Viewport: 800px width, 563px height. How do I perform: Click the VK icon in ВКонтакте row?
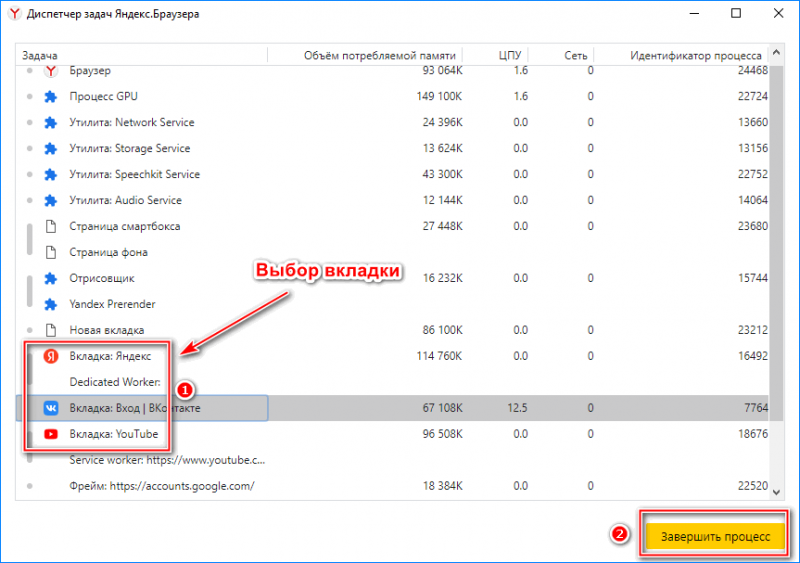(51, 408)
